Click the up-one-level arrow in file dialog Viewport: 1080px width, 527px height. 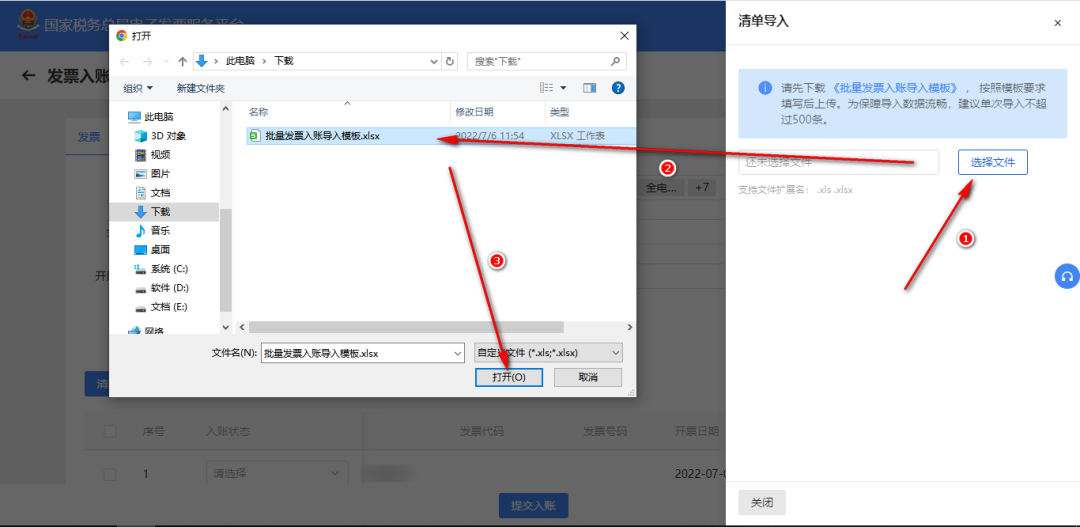point(182,61)
